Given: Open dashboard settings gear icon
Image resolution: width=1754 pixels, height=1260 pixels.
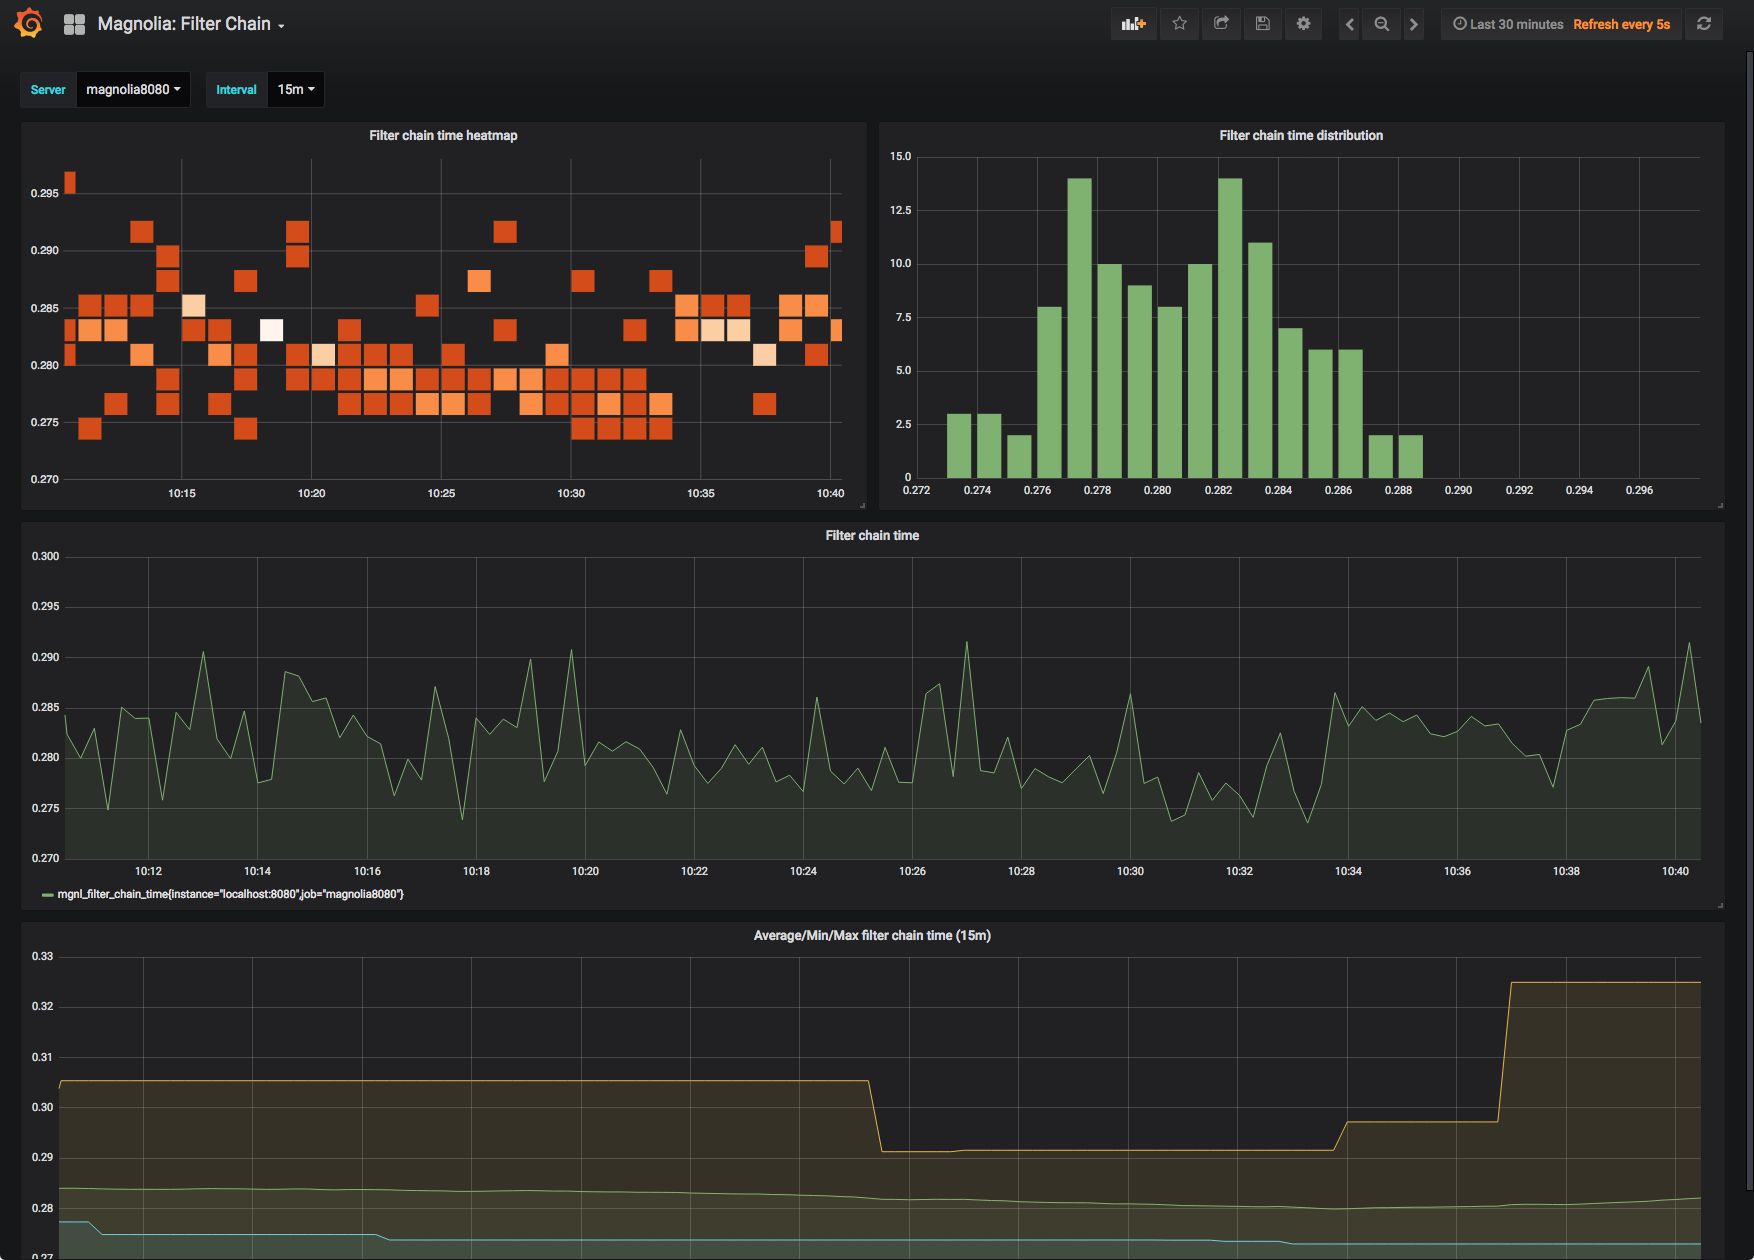Looking at the screenshot, I should pyautogui.click(x=1303, y=23).
